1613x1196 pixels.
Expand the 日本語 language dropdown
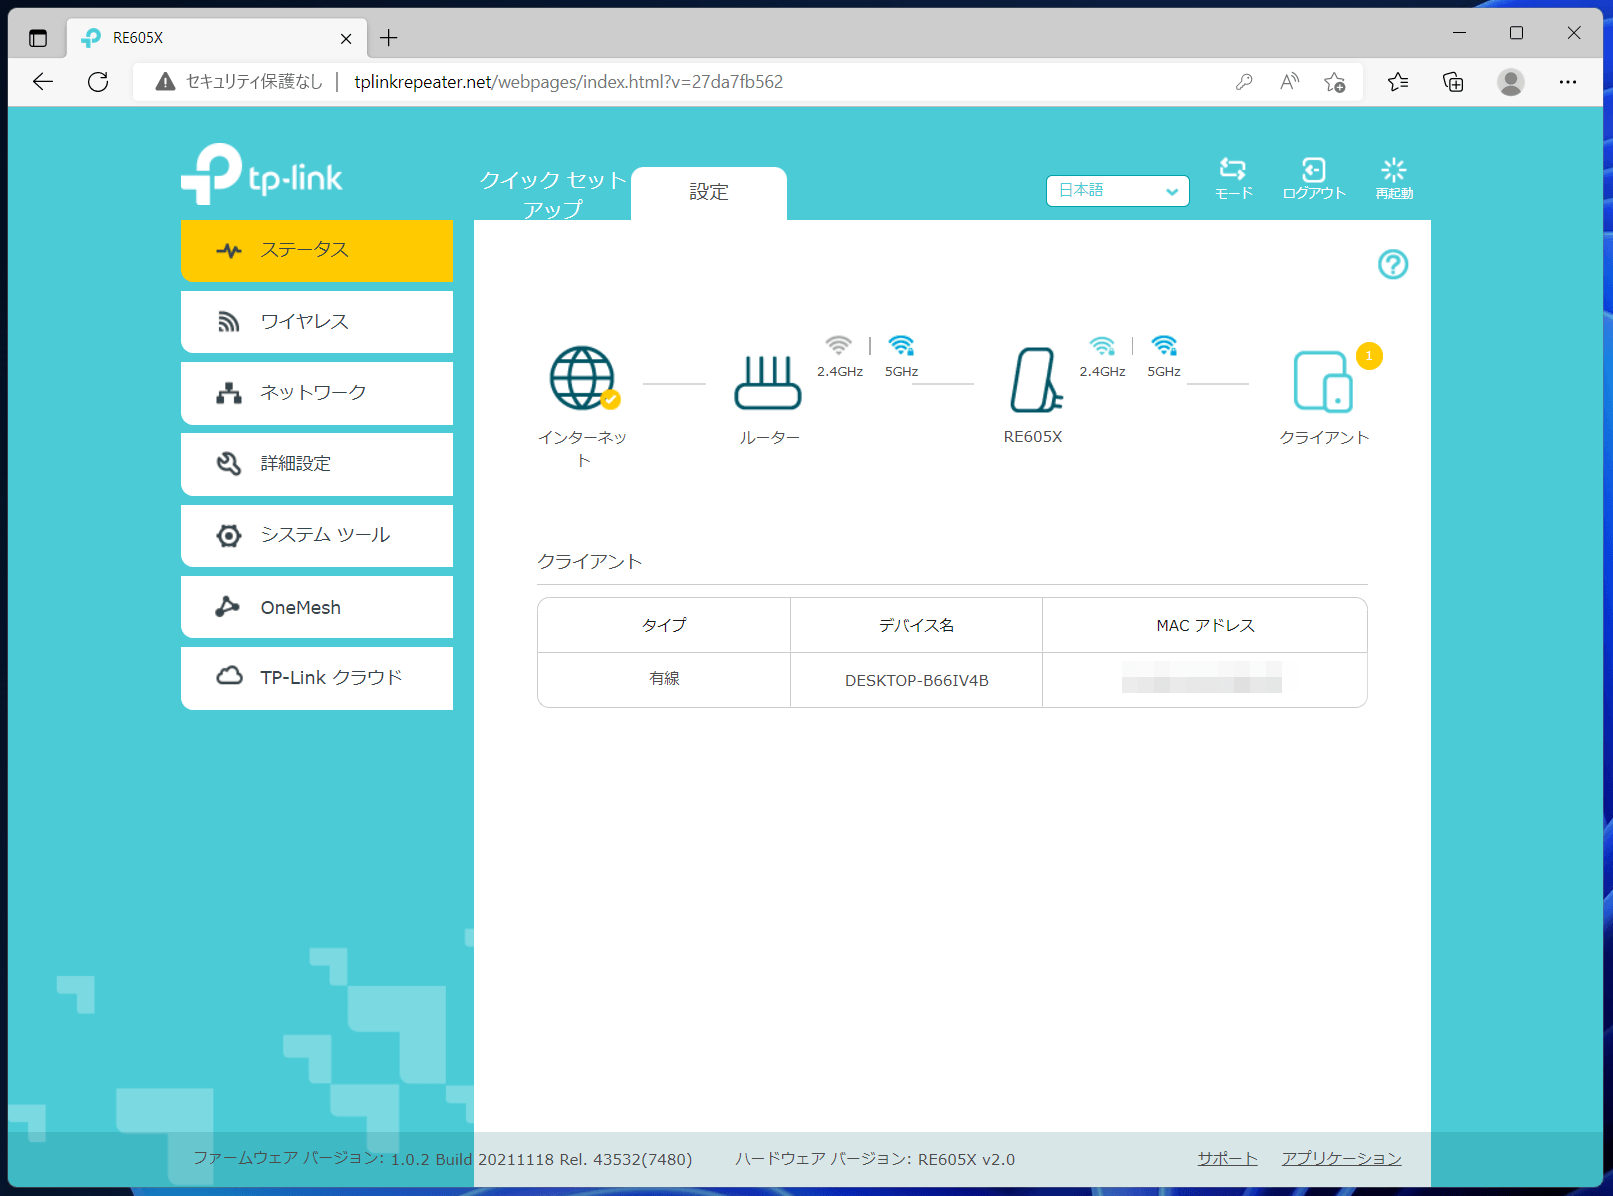pyautogui.click(x=1117, y=190)
